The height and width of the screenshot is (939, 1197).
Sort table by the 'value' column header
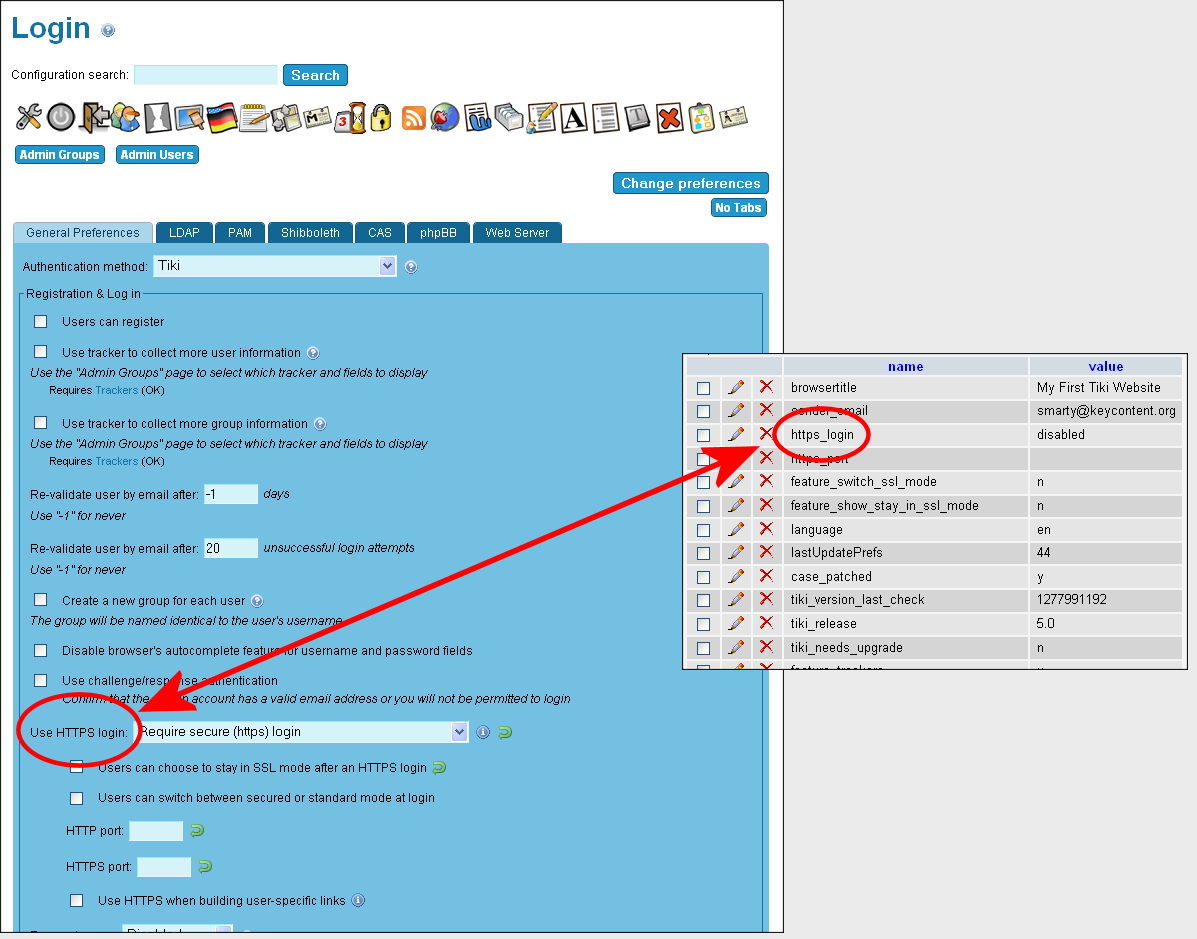pyautogui.click(x=1105, y=366)
